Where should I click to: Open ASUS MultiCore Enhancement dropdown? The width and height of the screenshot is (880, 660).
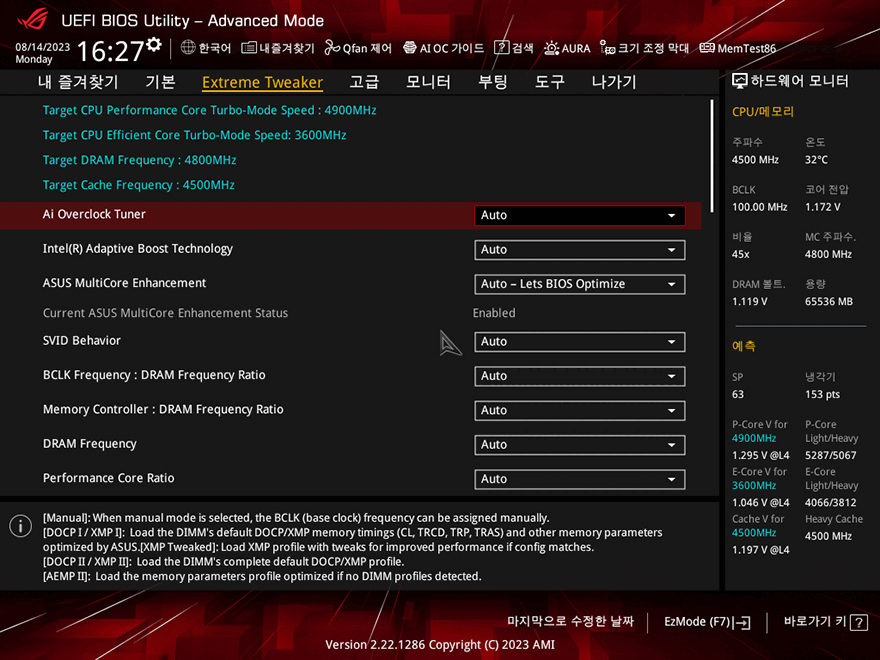pyautogui.click(x=580, y=284)
